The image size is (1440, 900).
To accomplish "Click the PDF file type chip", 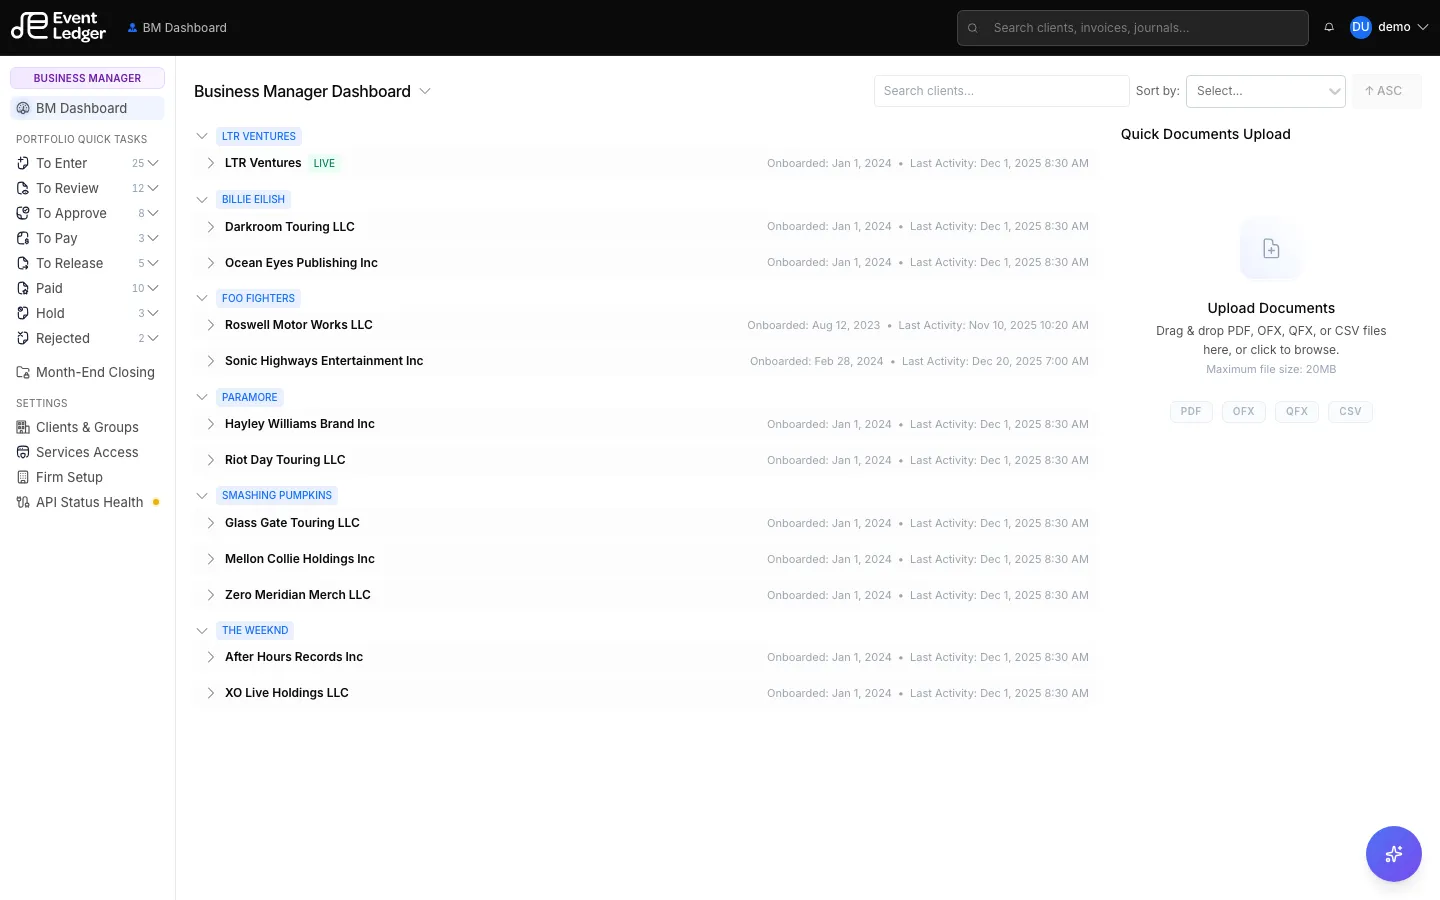I will tap(1191, 411).
